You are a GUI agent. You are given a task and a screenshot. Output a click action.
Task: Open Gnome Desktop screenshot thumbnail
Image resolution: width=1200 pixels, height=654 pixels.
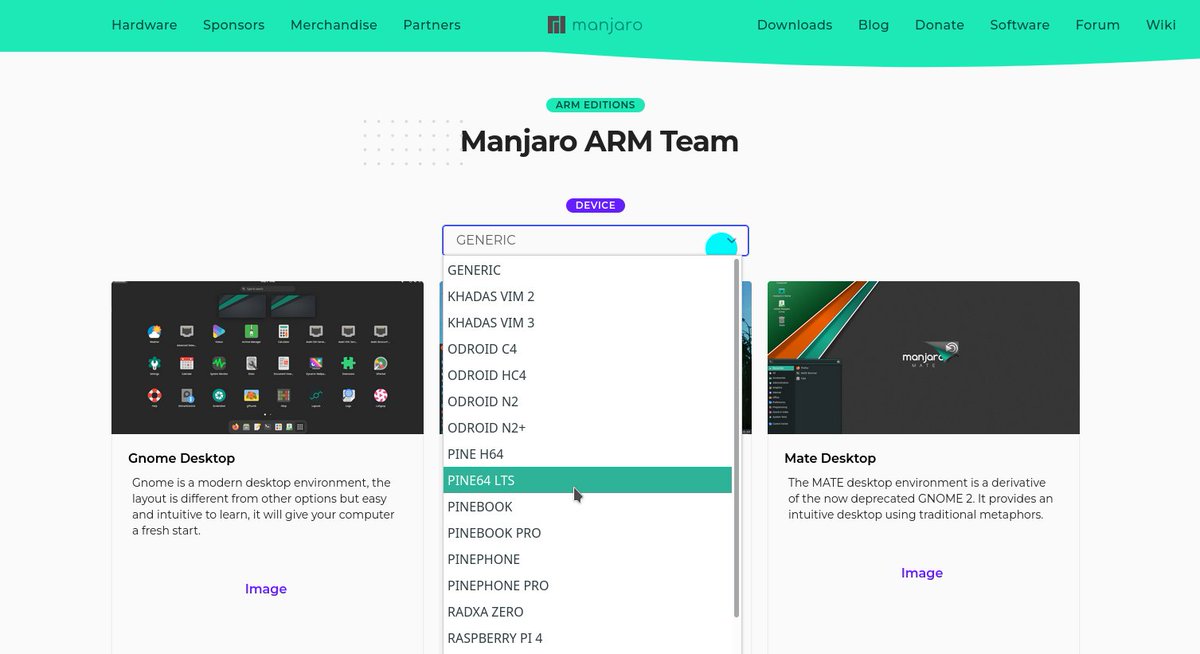267,357
